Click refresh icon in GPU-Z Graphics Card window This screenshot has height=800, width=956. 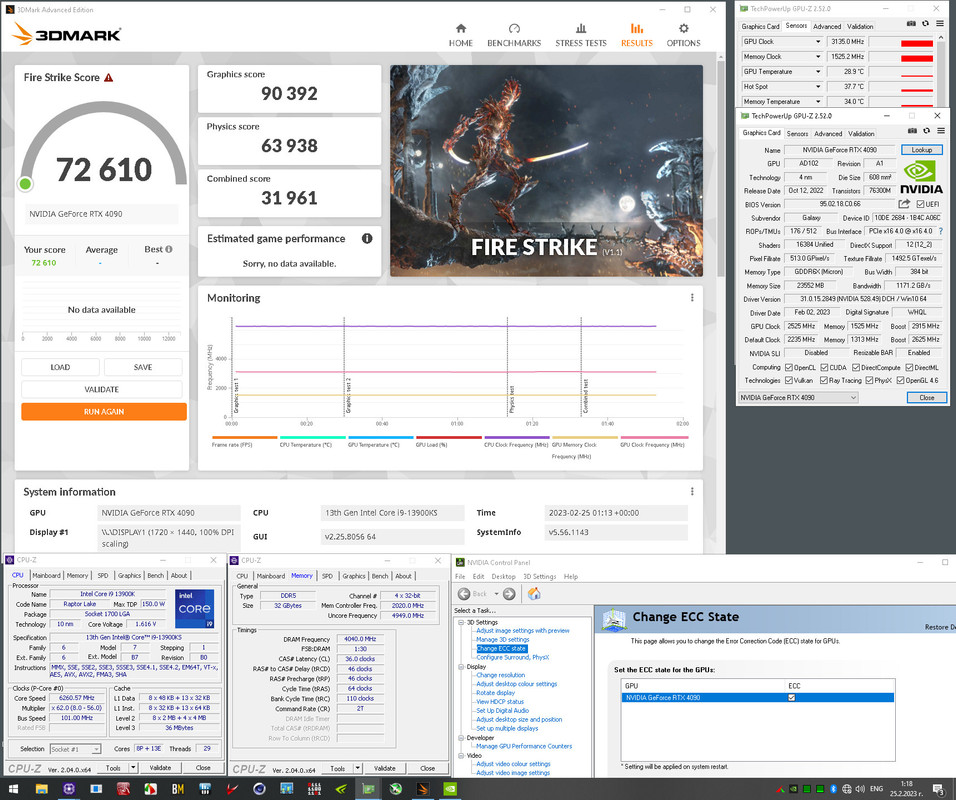coord(927,130)
